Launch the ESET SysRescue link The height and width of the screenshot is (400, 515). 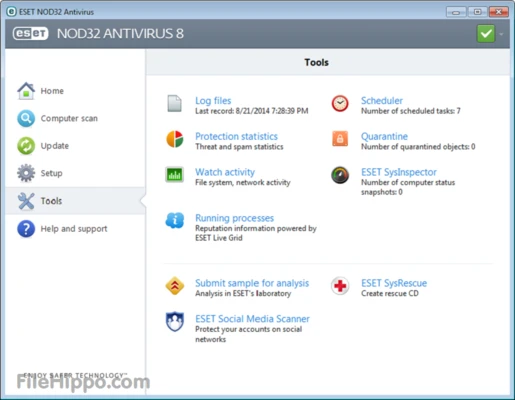tap(394, 283)
